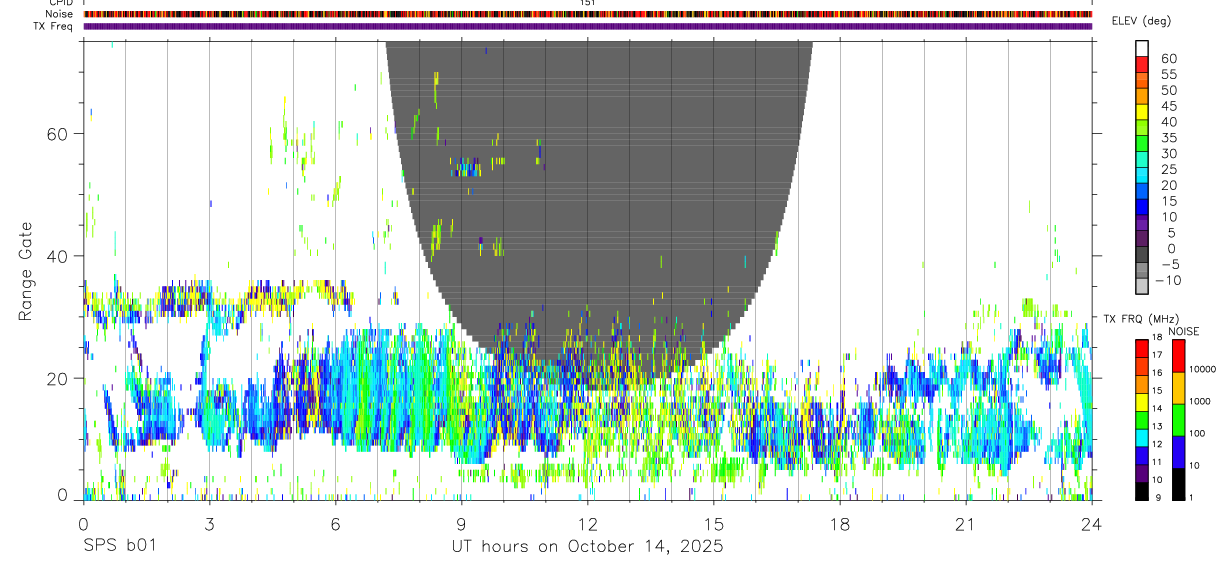Select the red swatch in TX FRQ legend
Viewport: 1228px width, 567px height.
pos(1141,348)
